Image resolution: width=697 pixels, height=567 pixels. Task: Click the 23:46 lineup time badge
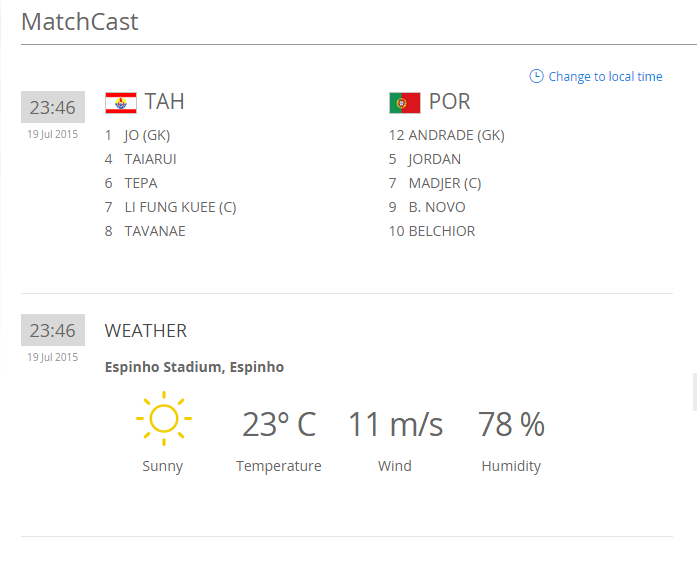[x=52, y=107]
